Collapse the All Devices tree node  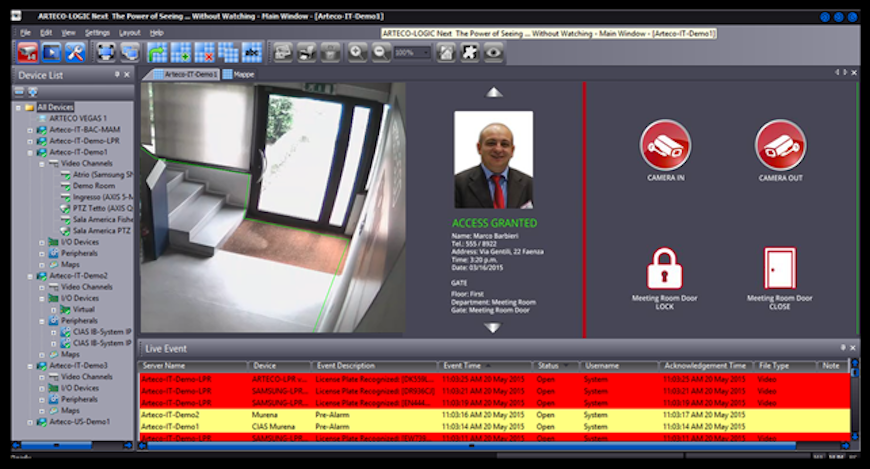point(18,107)
